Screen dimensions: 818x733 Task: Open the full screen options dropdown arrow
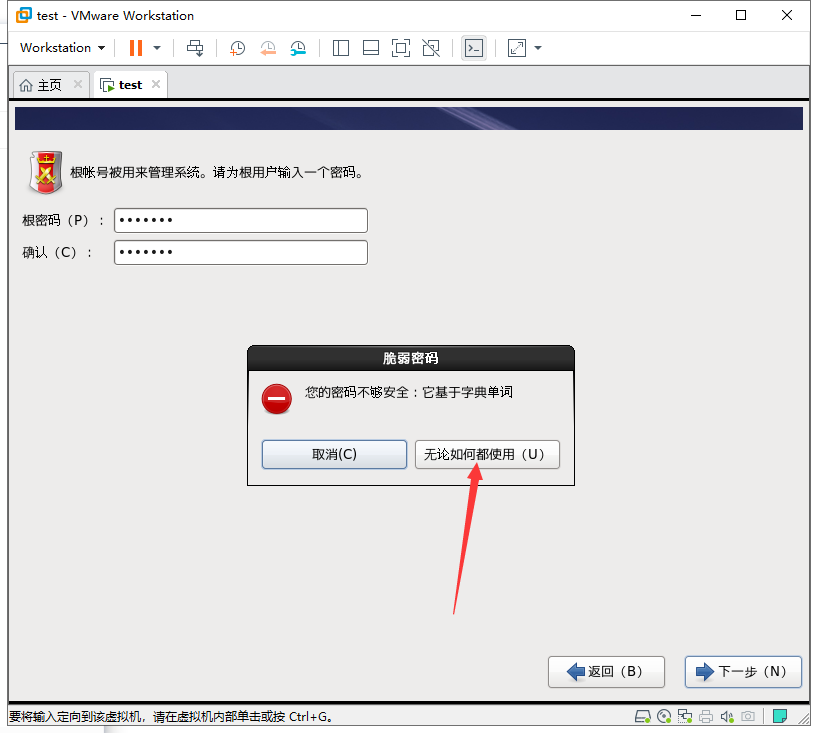coord(537,47)
